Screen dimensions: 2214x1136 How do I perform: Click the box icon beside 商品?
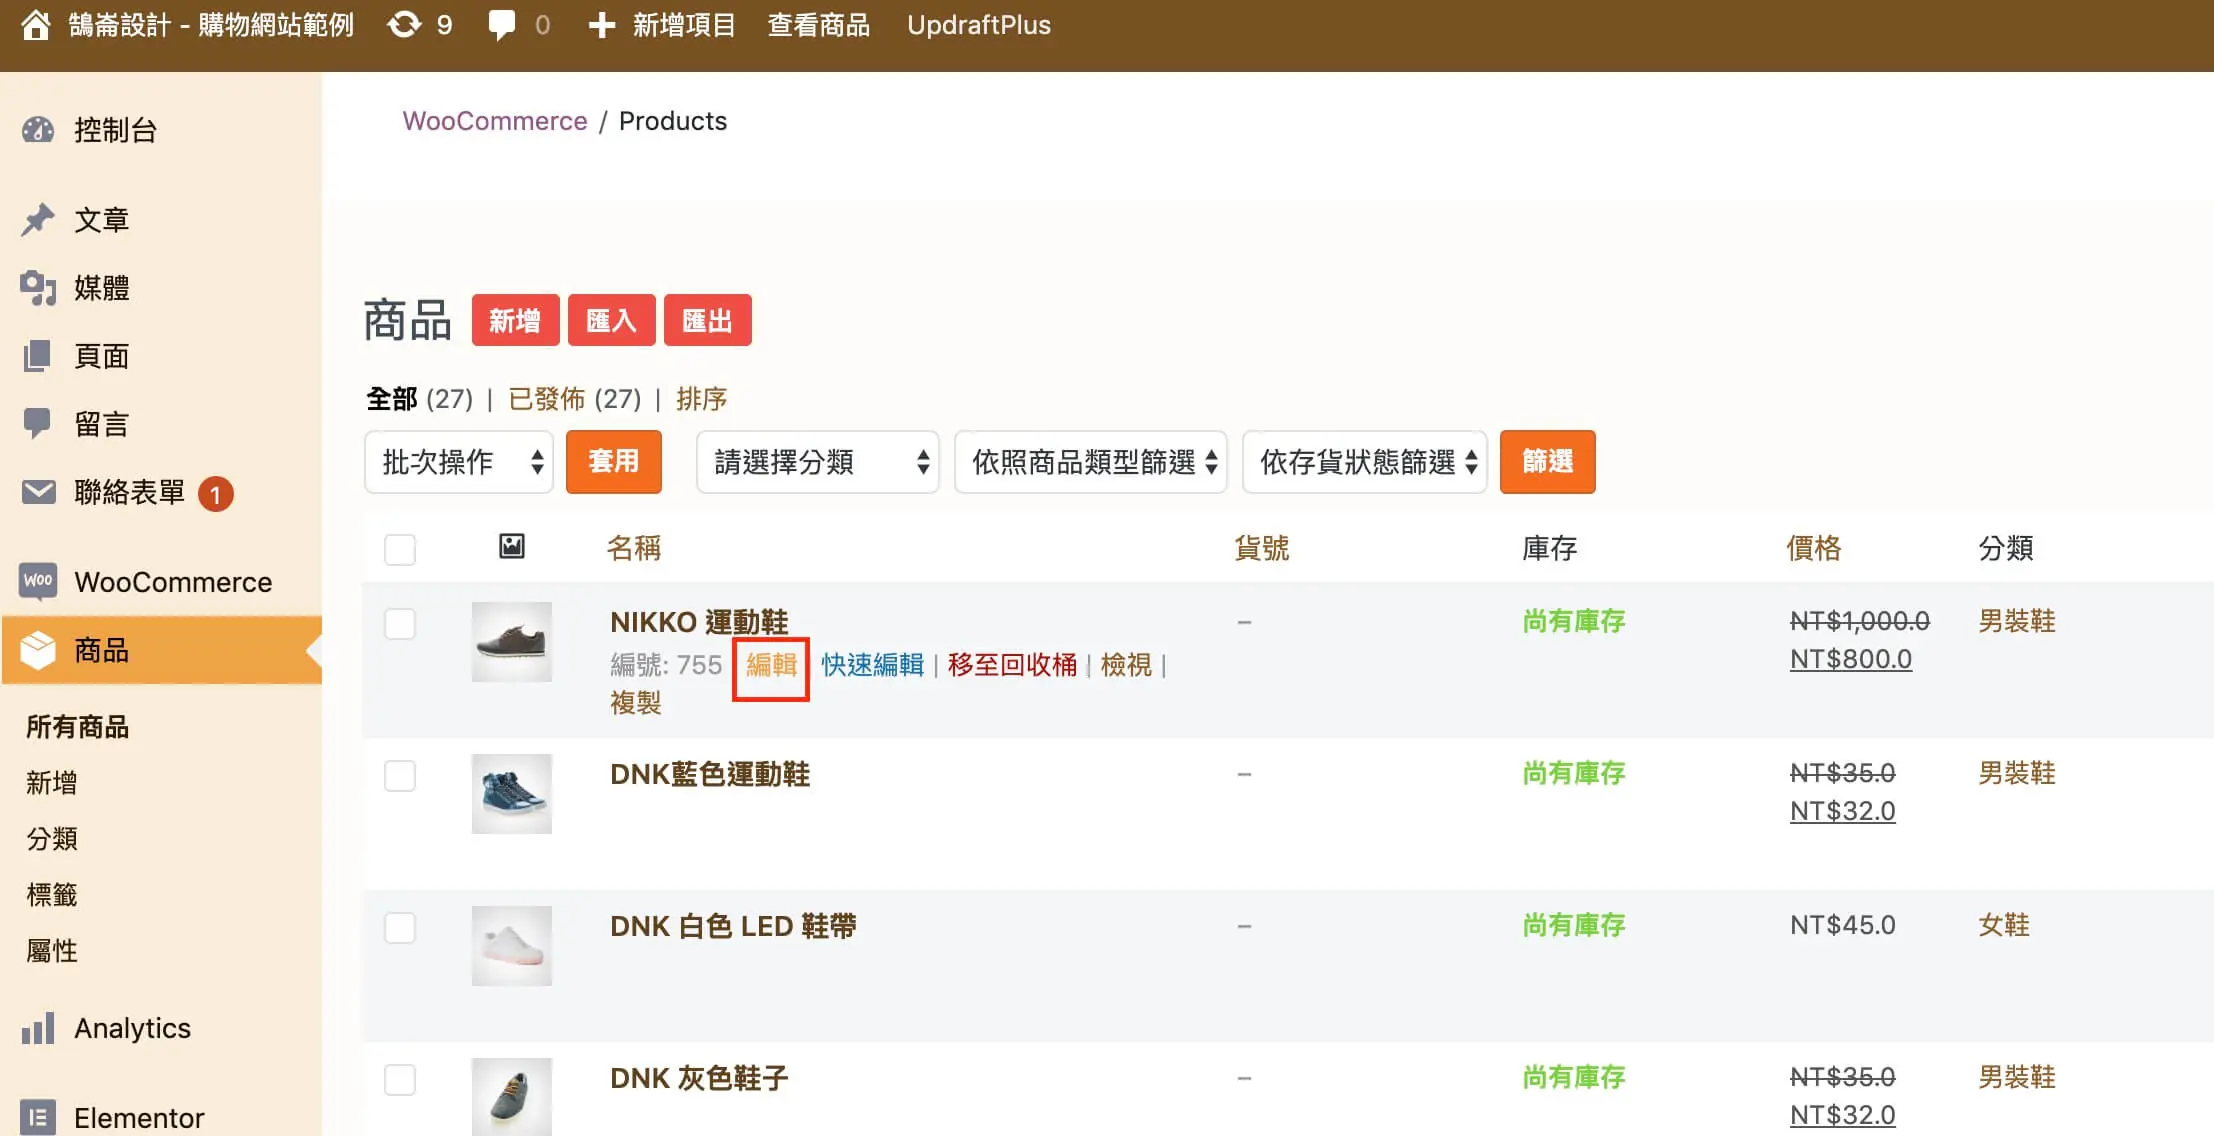(38, 650)
